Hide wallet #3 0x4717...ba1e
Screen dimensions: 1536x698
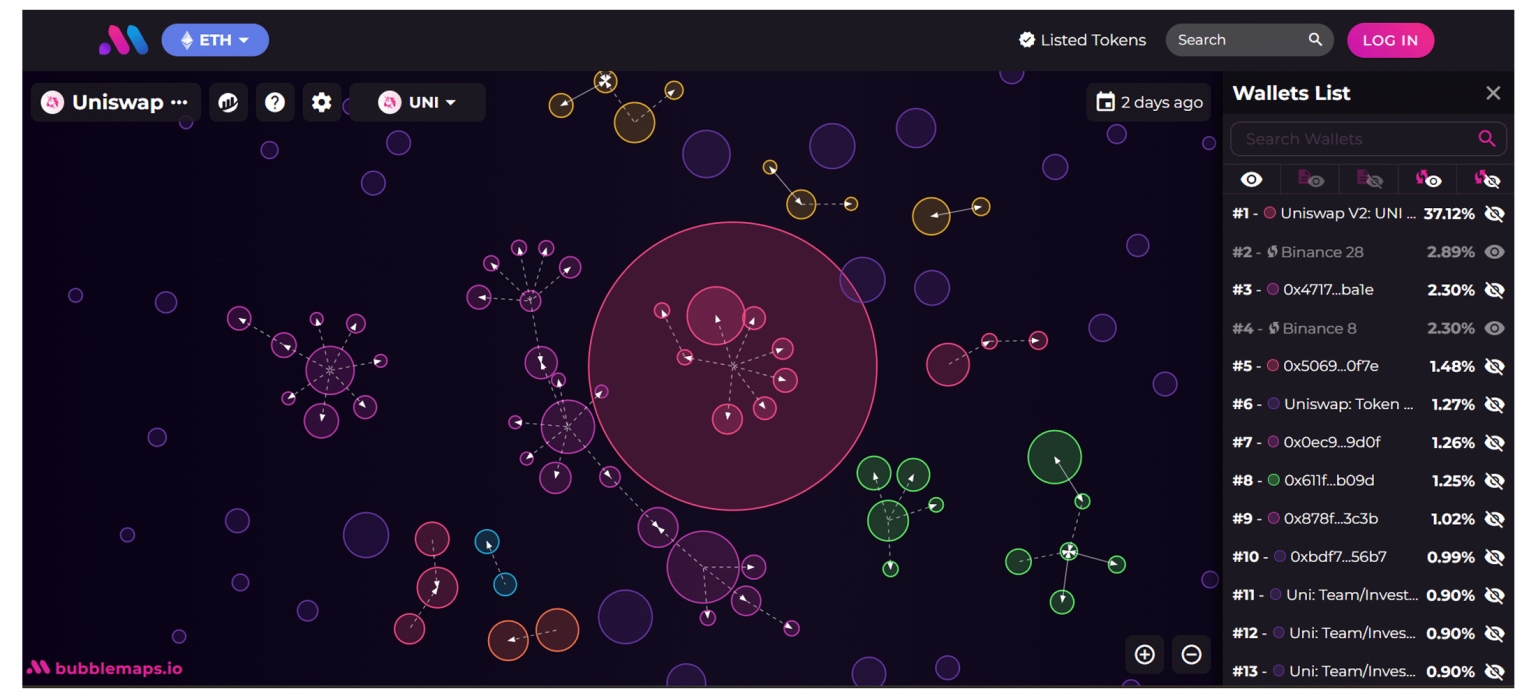pyautogui.click(x=1494, y=290)
